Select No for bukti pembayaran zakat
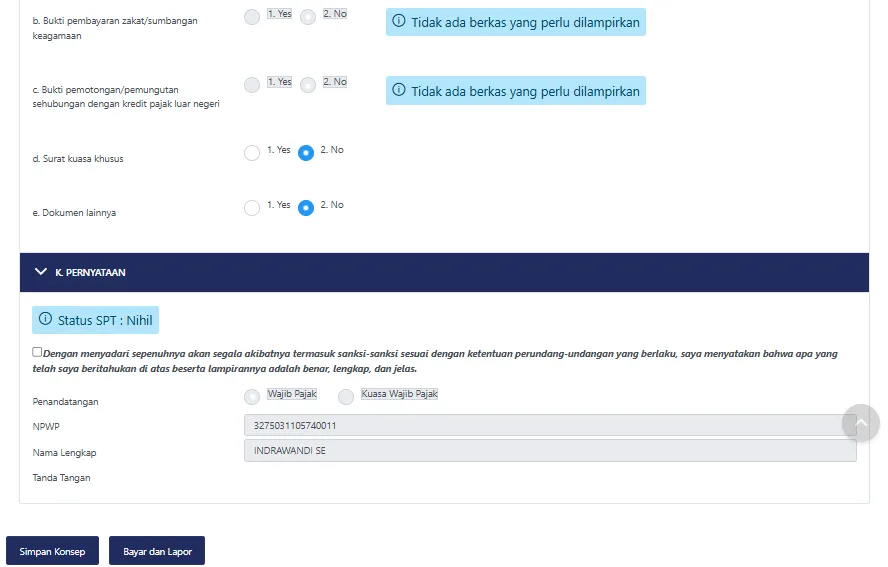This screenshot has width=888, height=567. [x=308, y=17]
